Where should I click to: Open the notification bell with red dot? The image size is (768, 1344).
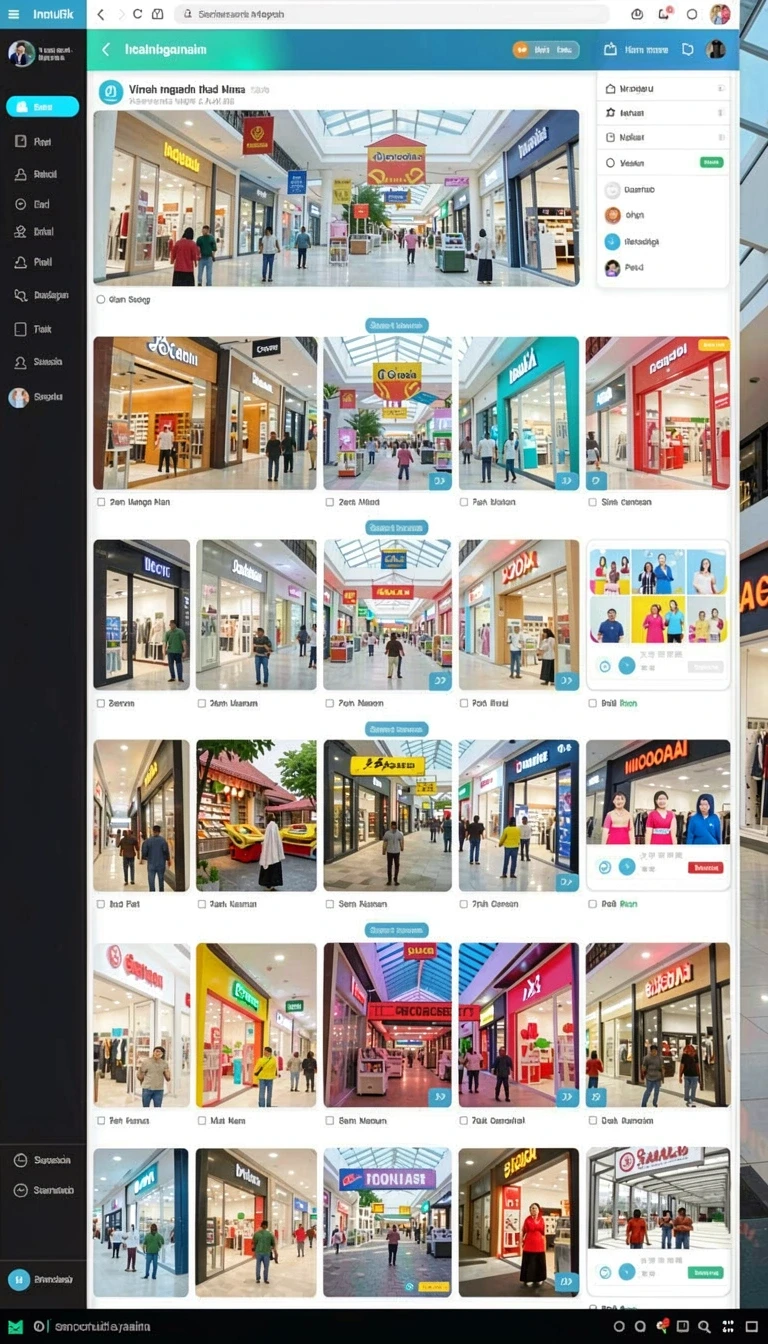(x=665, y=14)
